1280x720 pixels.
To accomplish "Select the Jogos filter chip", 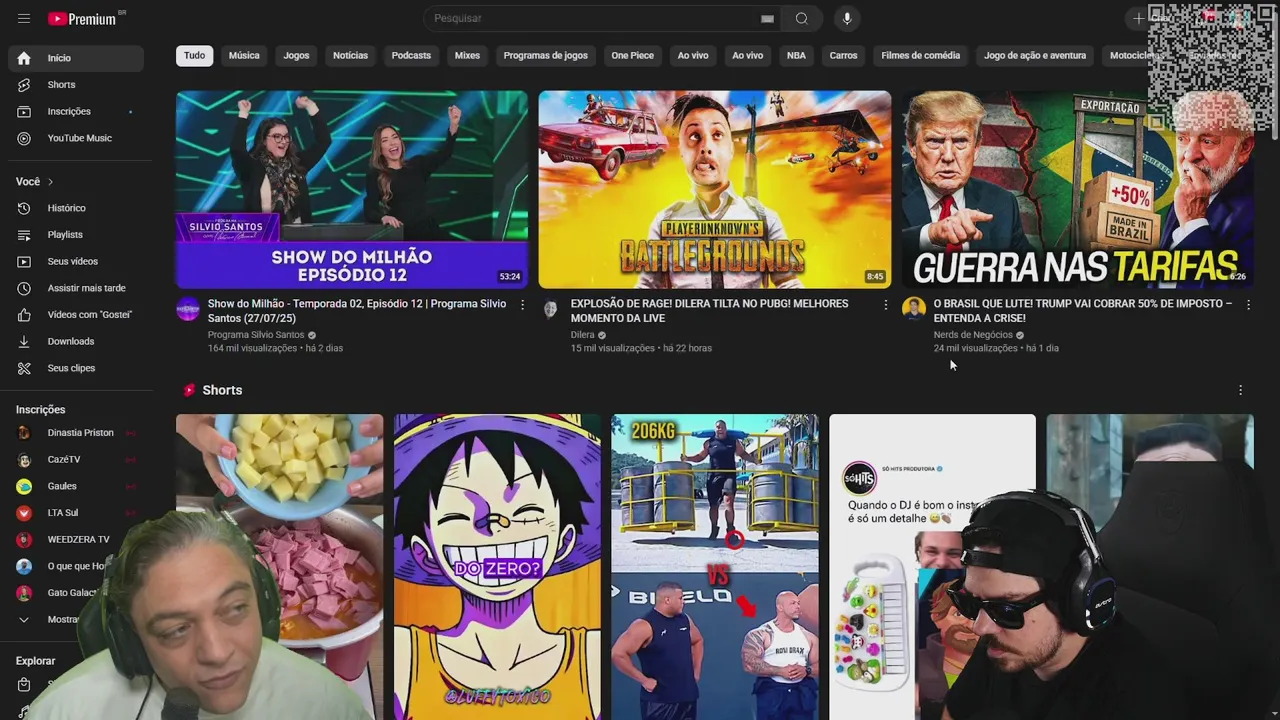I will click(x=296, y=56).
